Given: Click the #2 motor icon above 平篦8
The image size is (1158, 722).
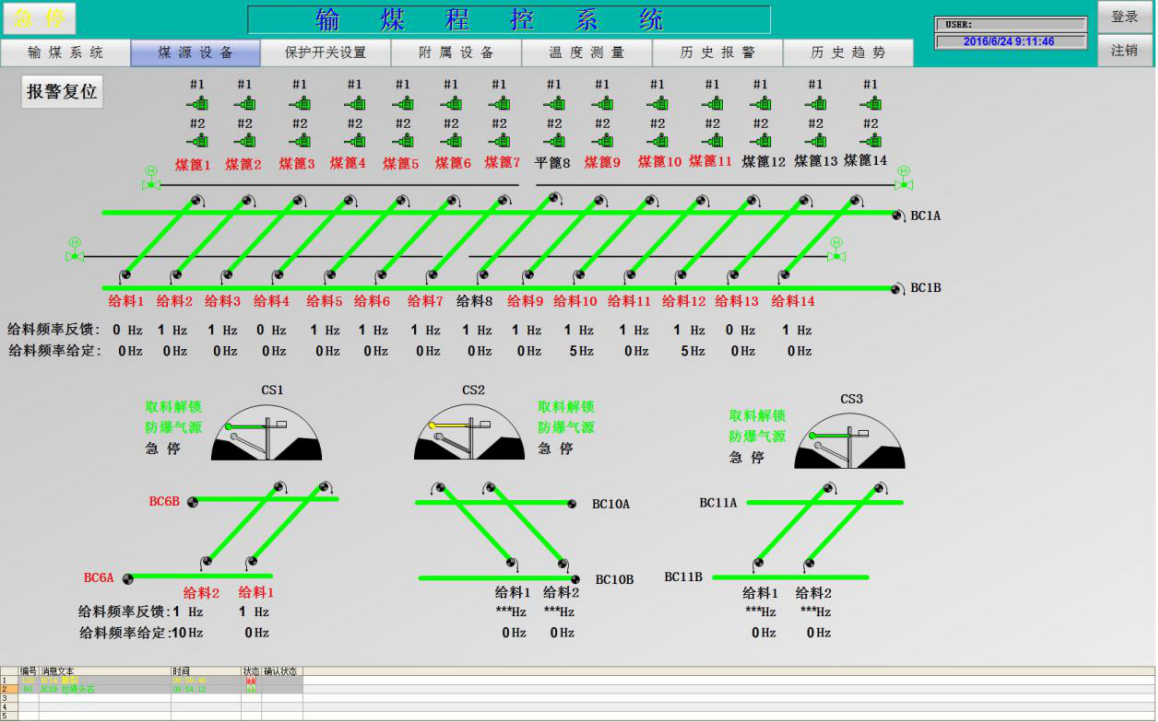Looking at the screenshot, I should coord(554,140).
